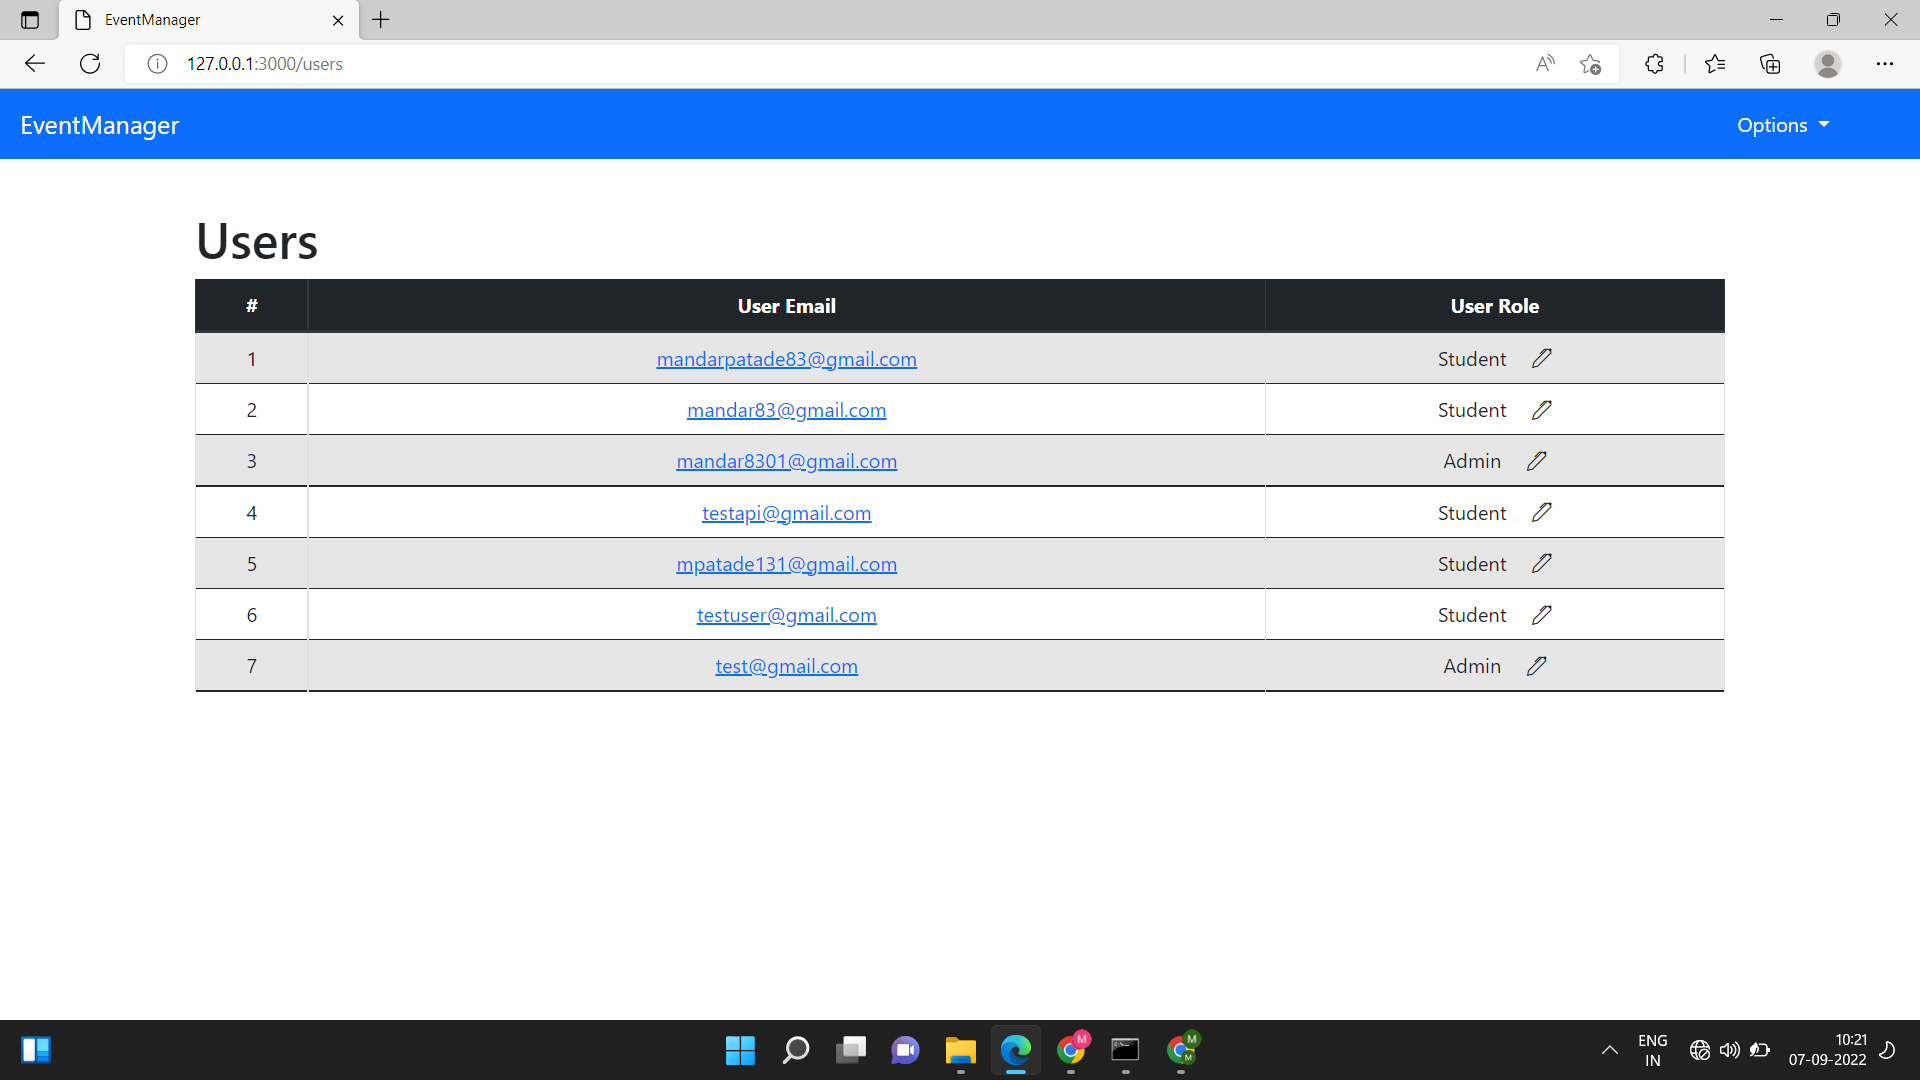Edit role for test@gmail.com admin user
Screen dimensions: 1920x1080
(1537, 665)
